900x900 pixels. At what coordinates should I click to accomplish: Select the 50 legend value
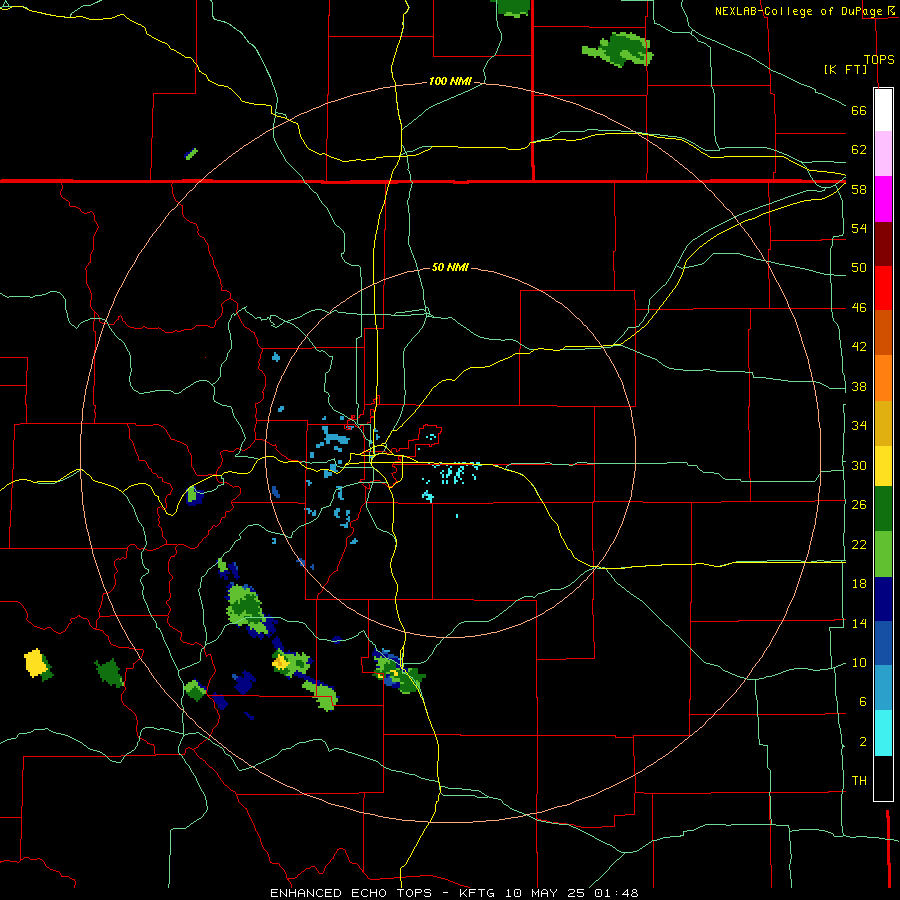pos(859,267)
